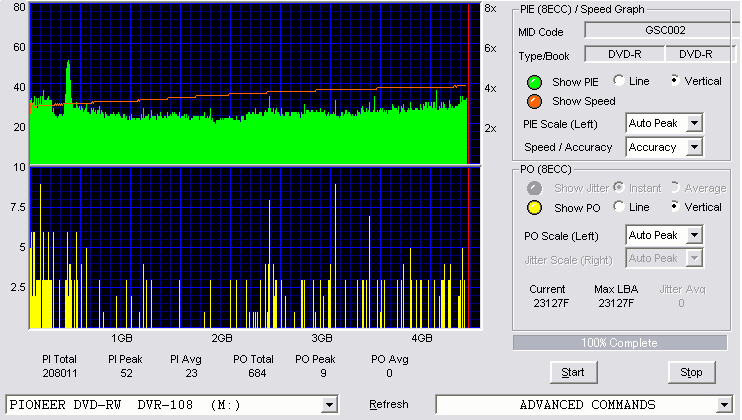Click the second DVD-R Book field
The width and height of the screenshot is (742, 420).
pos(700,54)
